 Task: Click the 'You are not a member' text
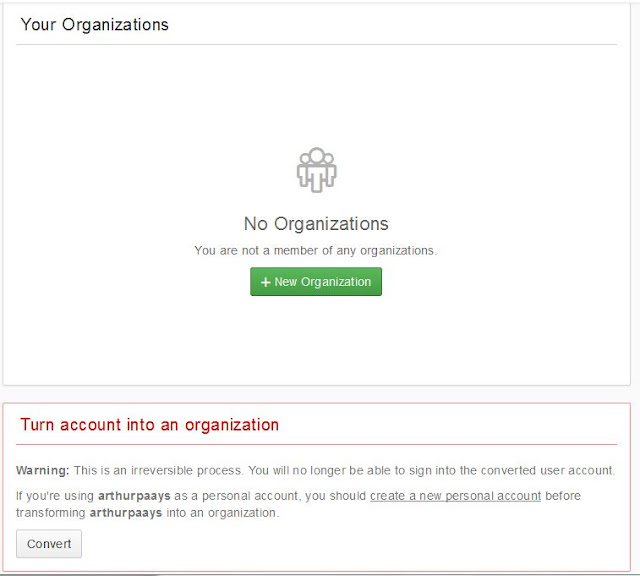[316, 250]
